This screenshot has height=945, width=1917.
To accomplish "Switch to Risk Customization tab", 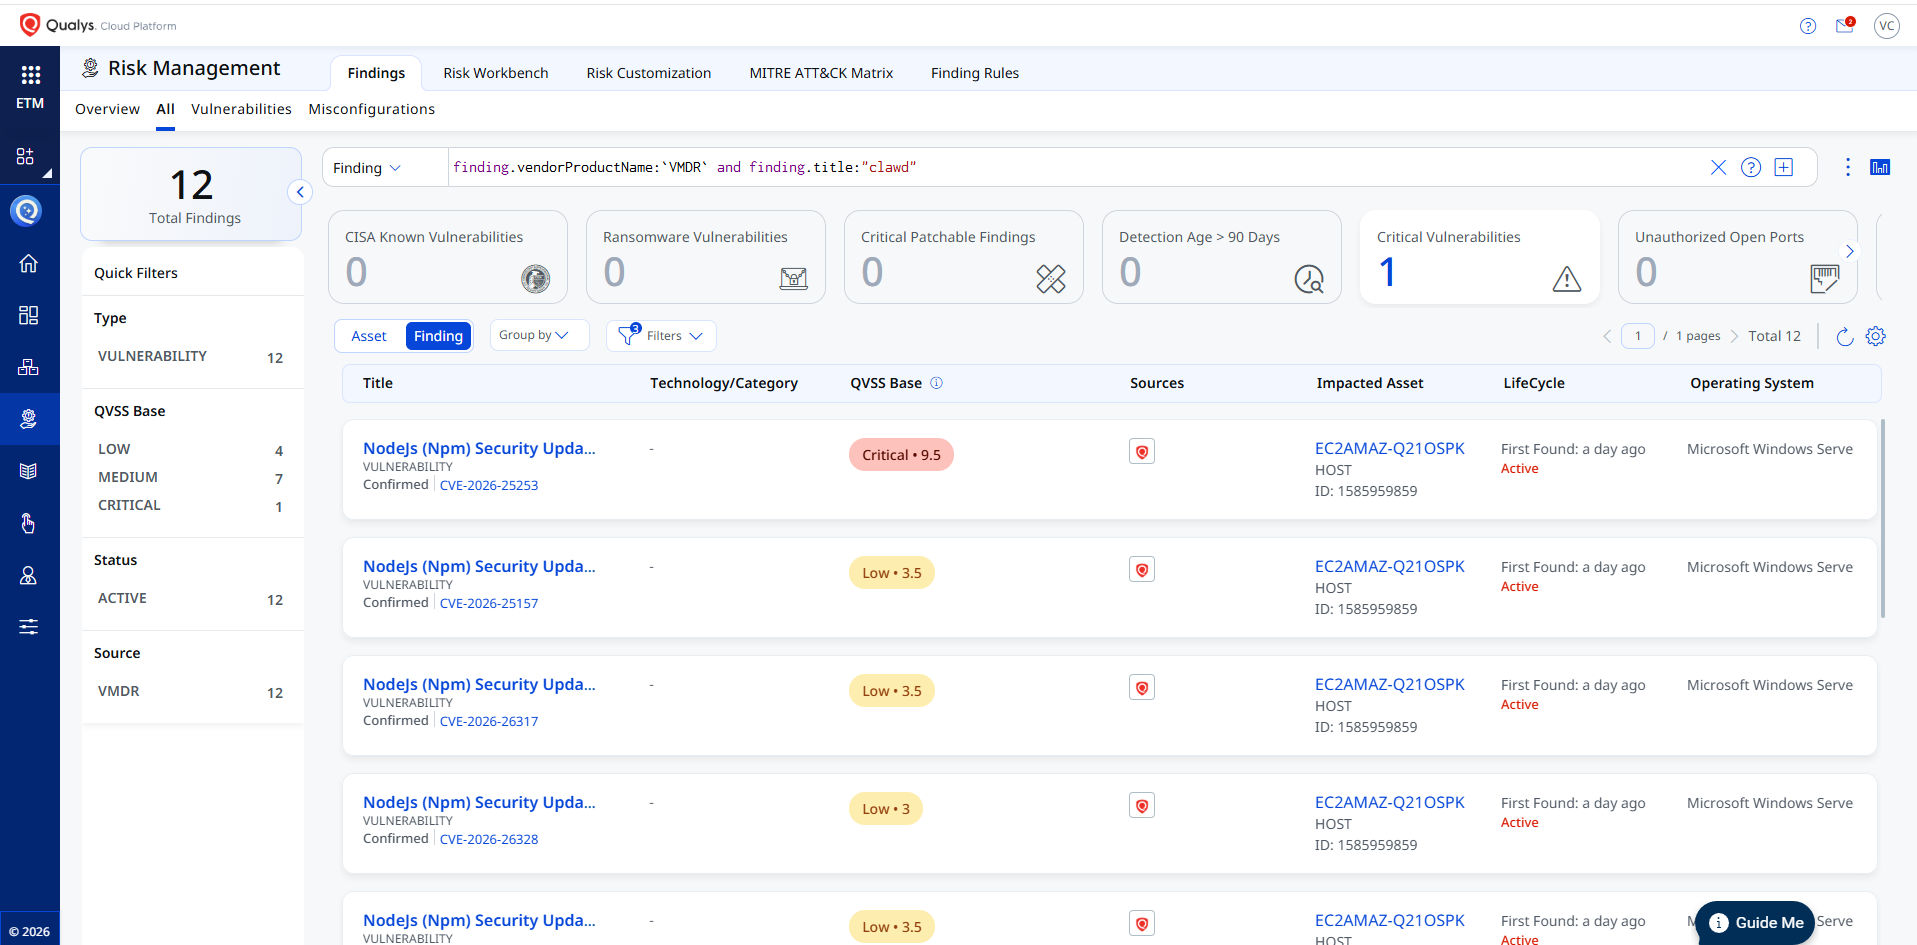I will click(x=649, y=73).
